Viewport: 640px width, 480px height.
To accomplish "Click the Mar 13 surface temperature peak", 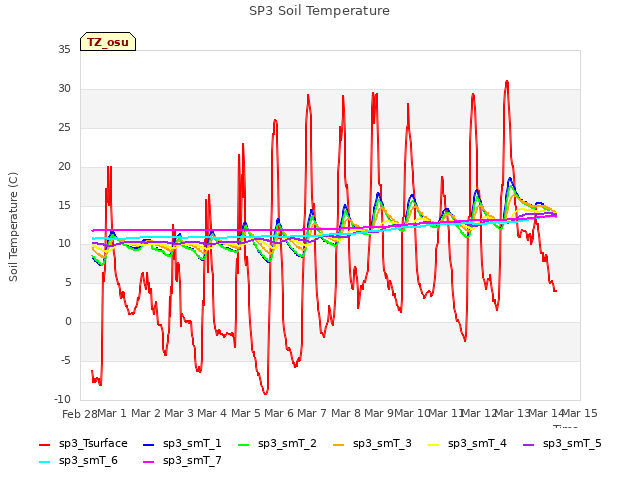I will (x=507, y=82).
